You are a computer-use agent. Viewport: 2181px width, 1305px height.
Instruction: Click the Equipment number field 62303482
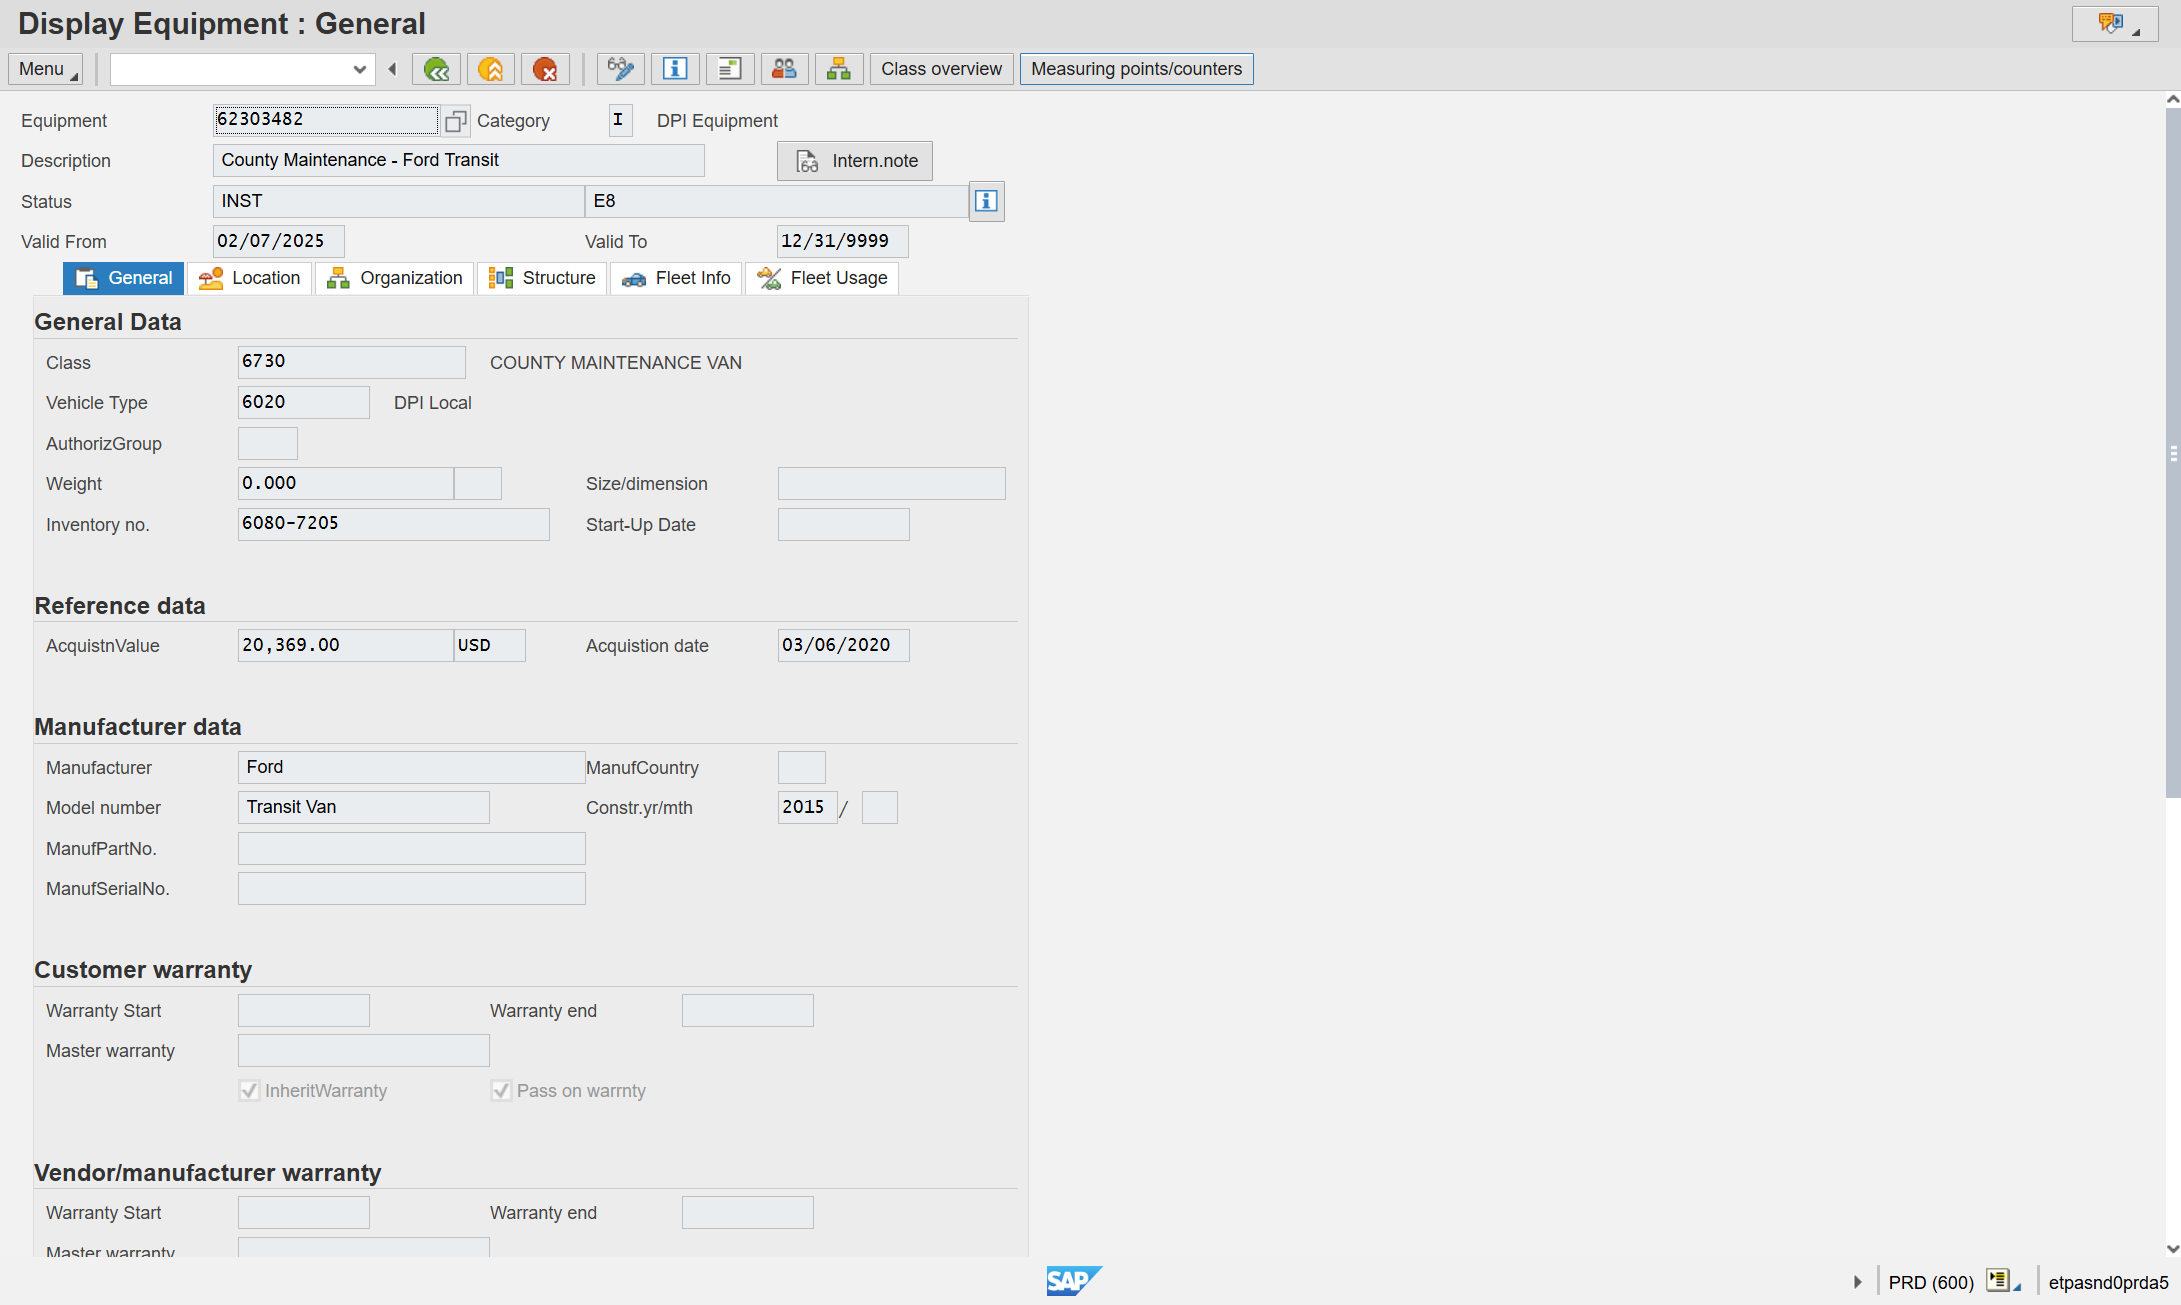coord(326,120)
